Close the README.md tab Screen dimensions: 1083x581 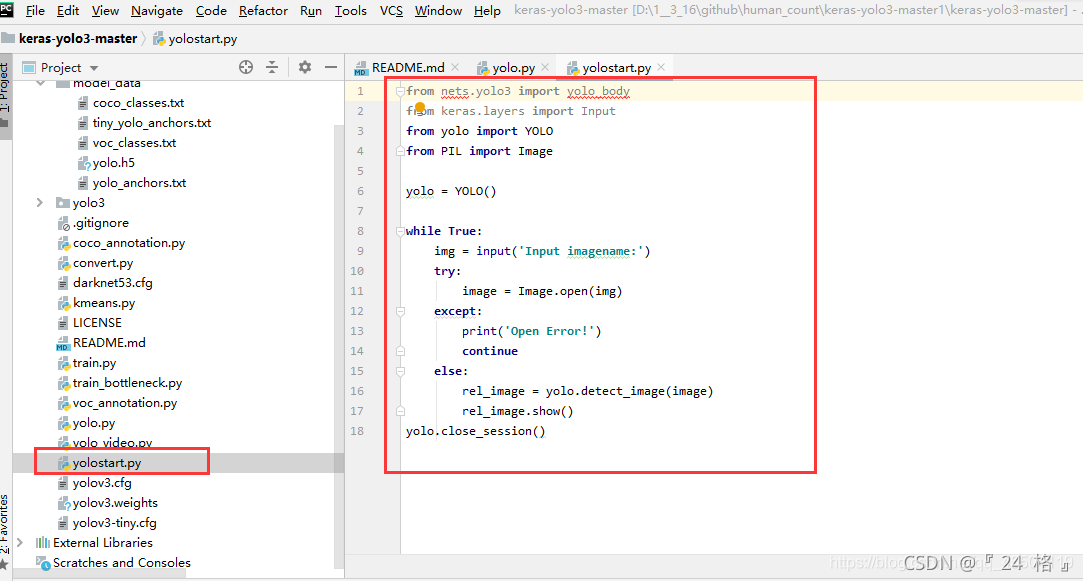(x=455, y=67)
